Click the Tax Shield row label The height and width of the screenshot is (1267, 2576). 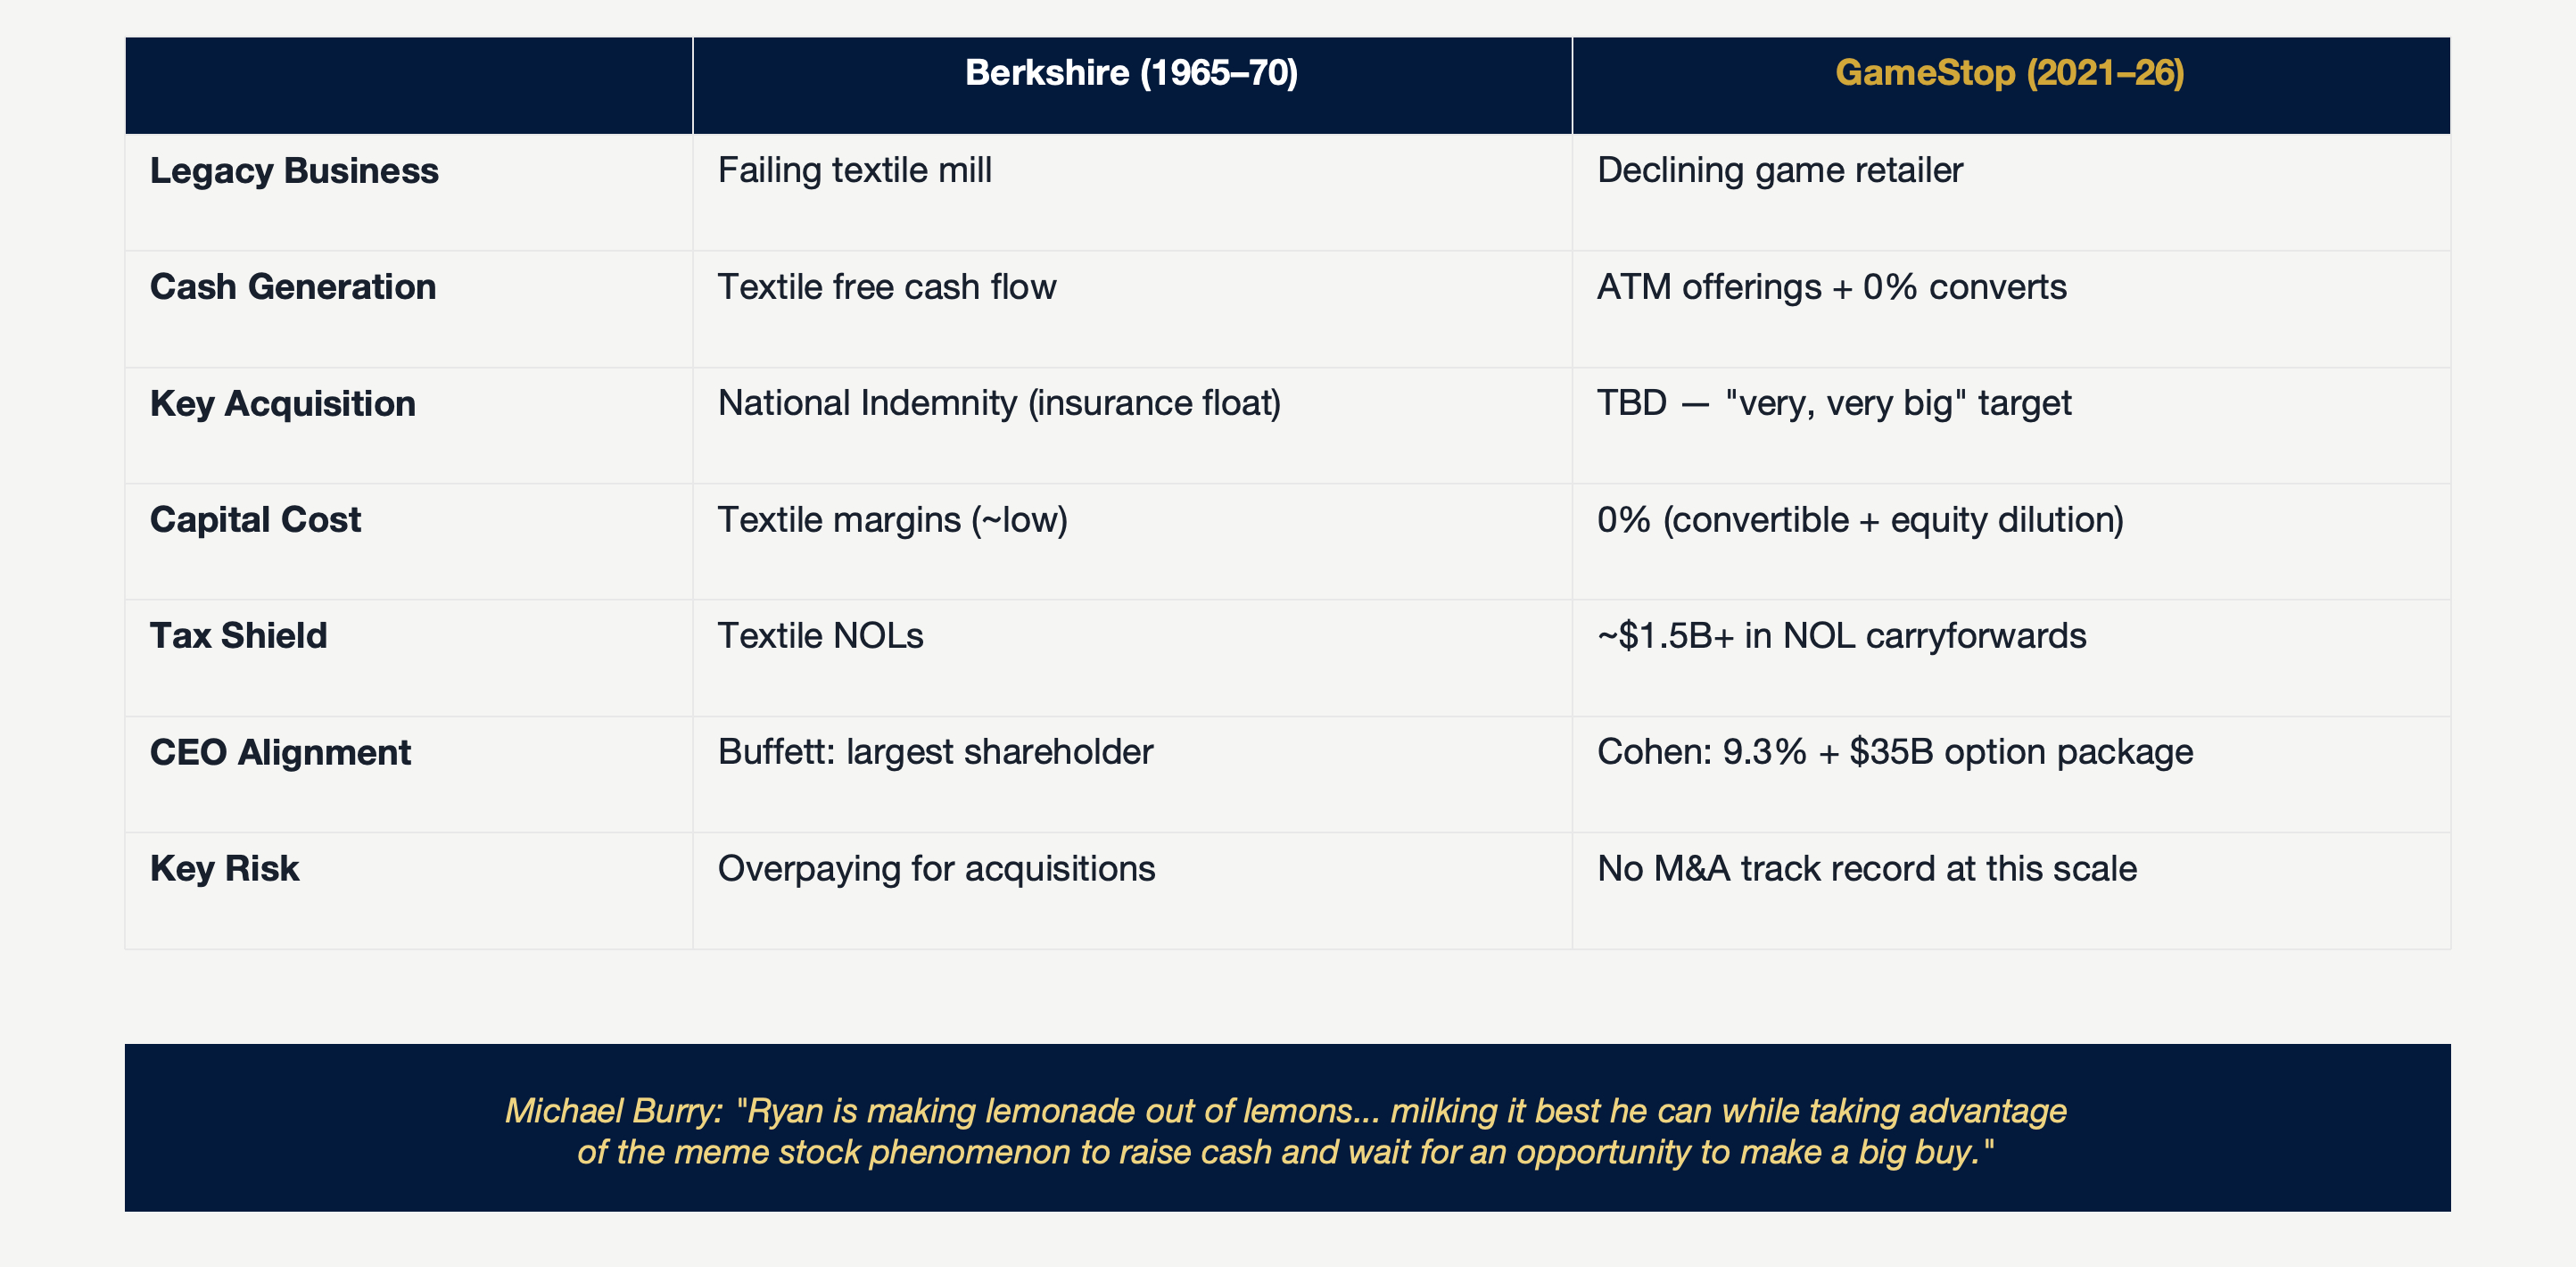(x=238, y=636)
